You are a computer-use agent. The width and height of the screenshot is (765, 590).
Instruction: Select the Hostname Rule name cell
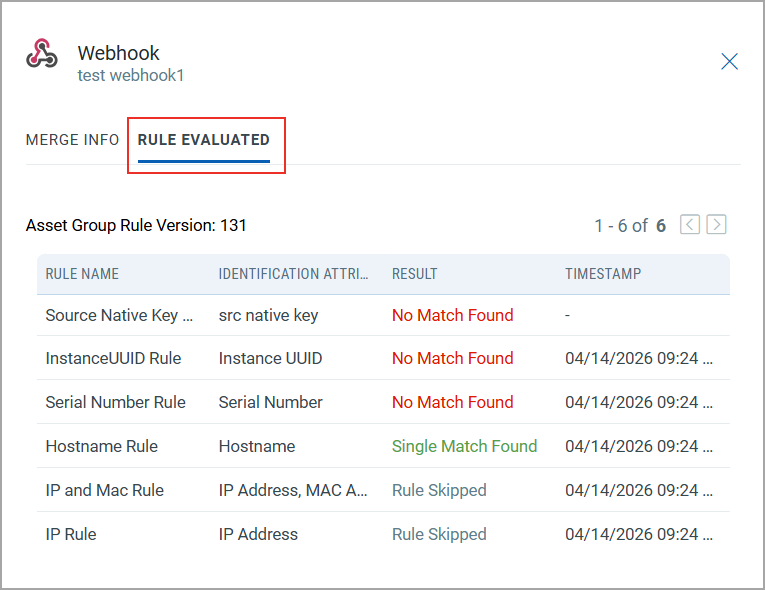101,446
